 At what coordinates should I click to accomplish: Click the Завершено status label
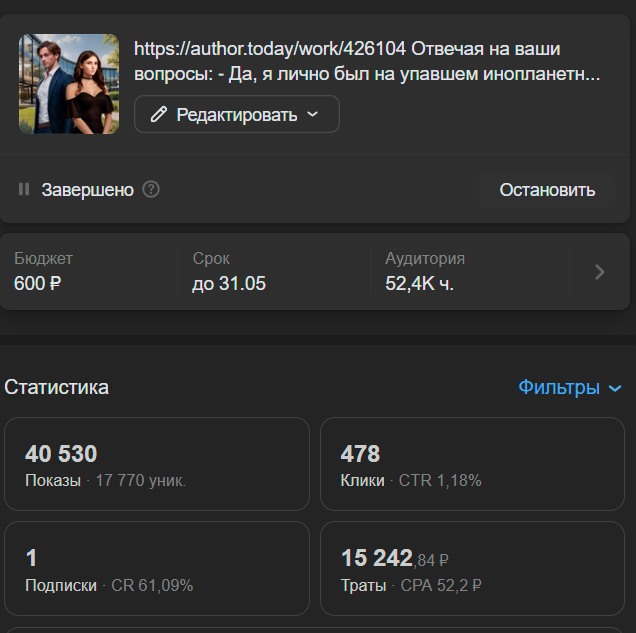pos(87,189)
